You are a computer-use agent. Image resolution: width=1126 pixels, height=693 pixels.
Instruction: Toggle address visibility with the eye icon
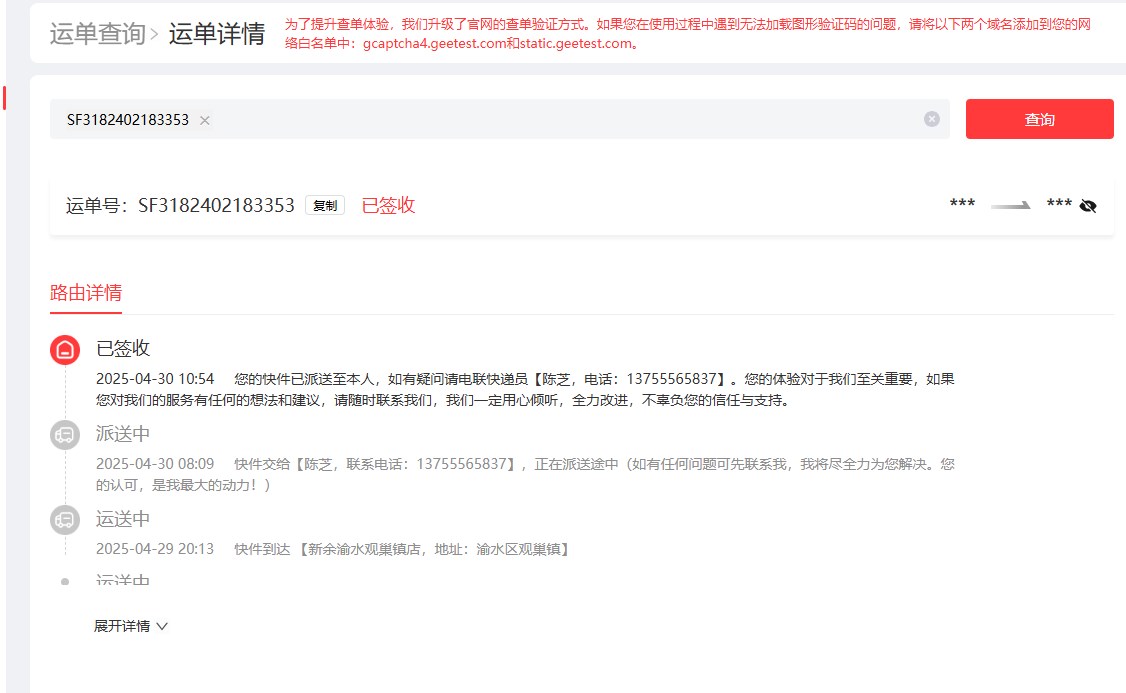pyautogui.click(x=1088, y=206)
